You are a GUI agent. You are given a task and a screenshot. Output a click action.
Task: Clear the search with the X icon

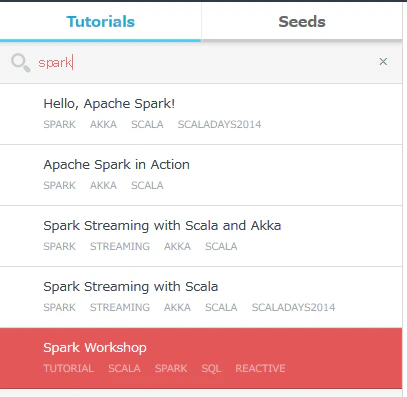point(383,61)
